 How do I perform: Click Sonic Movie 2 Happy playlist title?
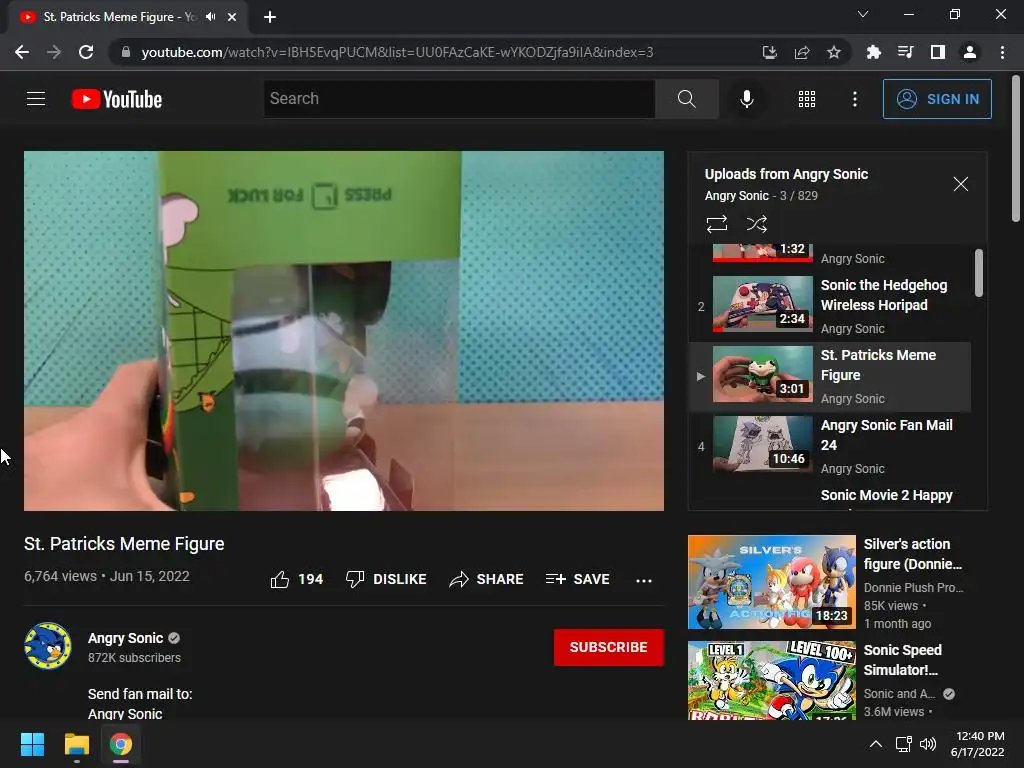point(886,495)
